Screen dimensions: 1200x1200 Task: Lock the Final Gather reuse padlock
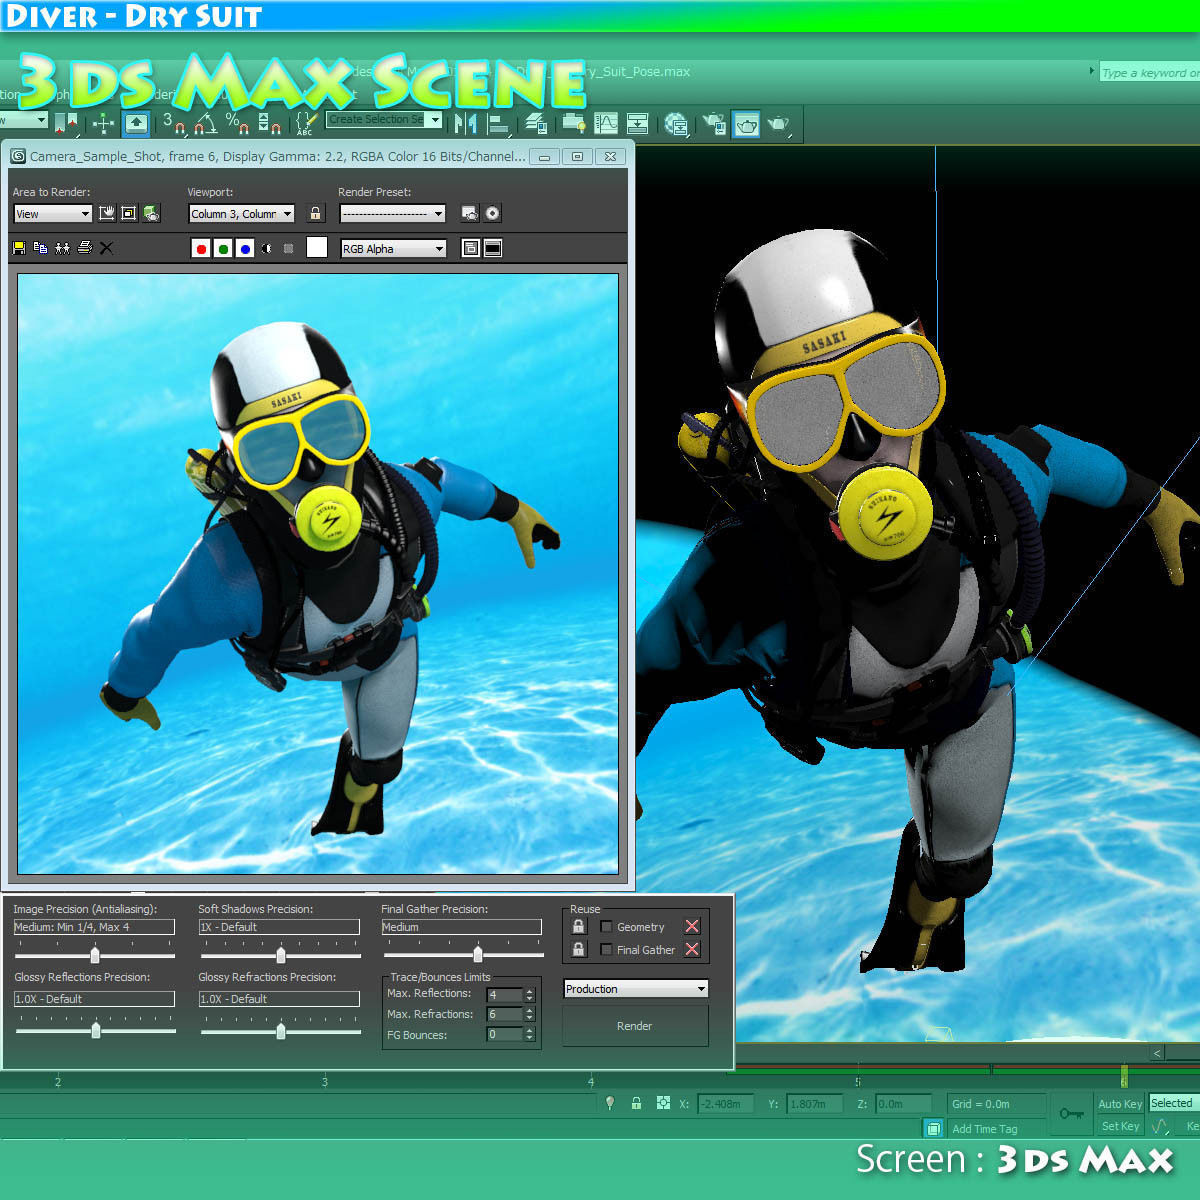578,949
